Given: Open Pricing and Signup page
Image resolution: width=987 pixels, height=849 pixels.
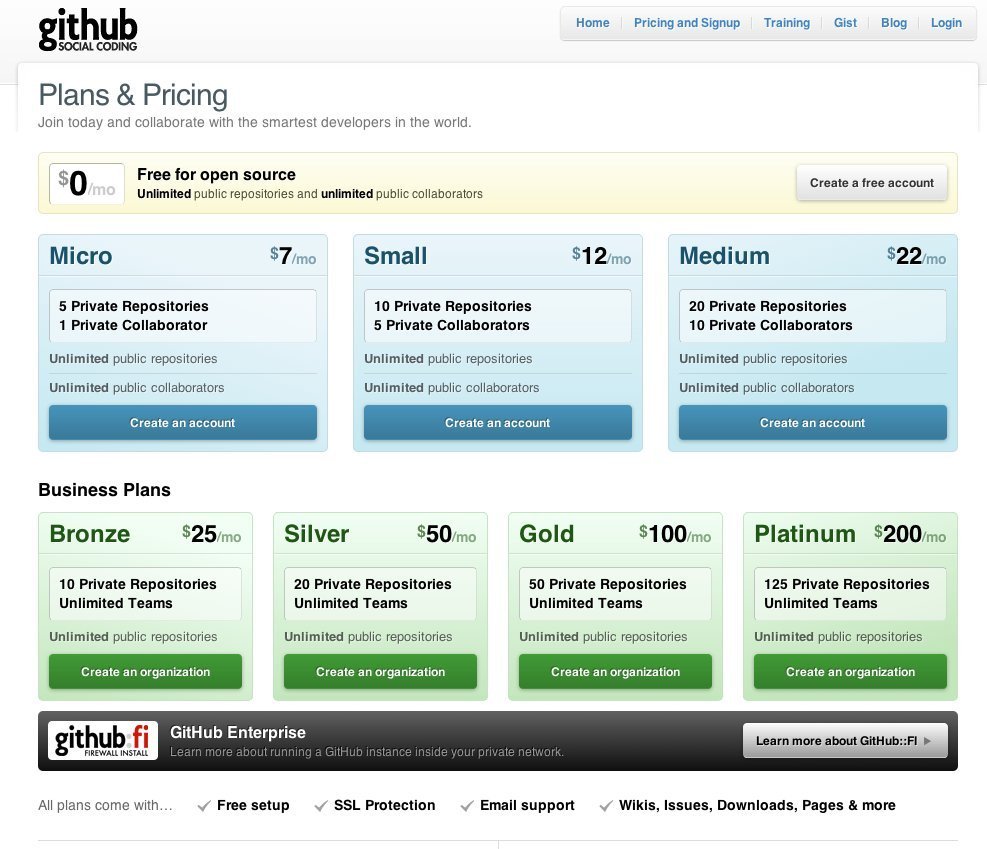Looking at the screenshot, I should click(x=687, y=23).
